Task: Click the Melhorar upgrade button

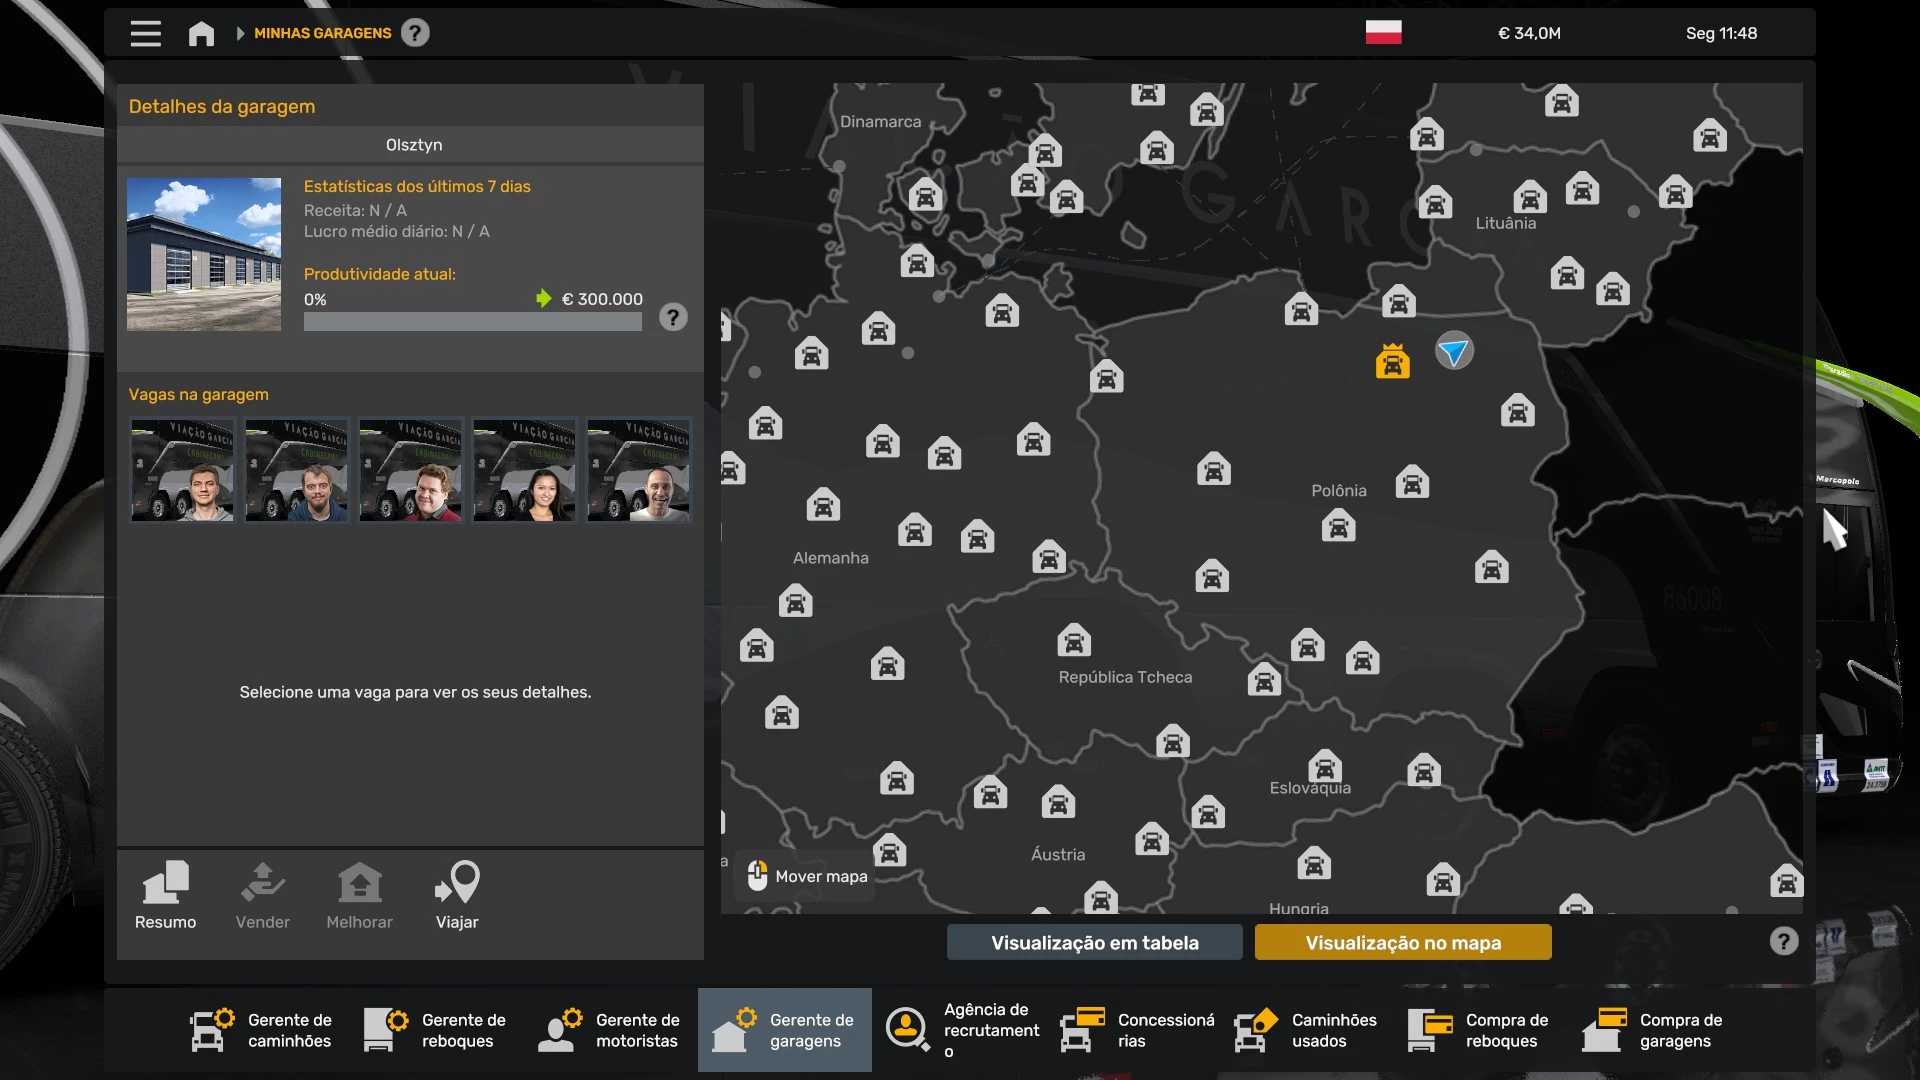Action: click(x=359, y=895)
